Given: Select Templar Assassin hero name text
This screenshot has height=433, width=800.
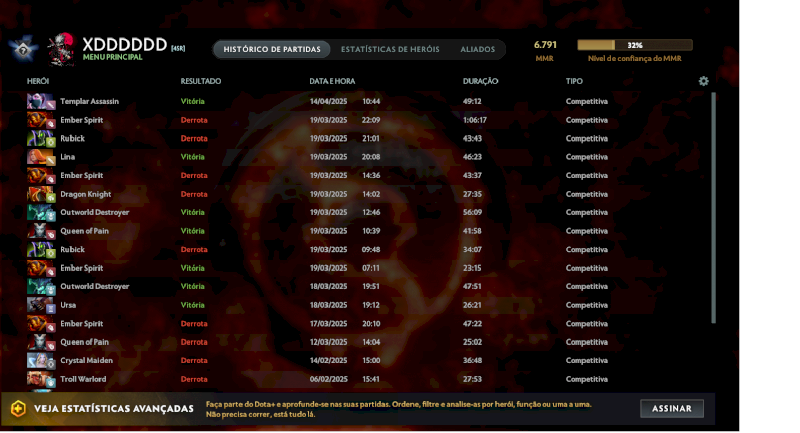Looking at the screenshot, I should point(89,101).
